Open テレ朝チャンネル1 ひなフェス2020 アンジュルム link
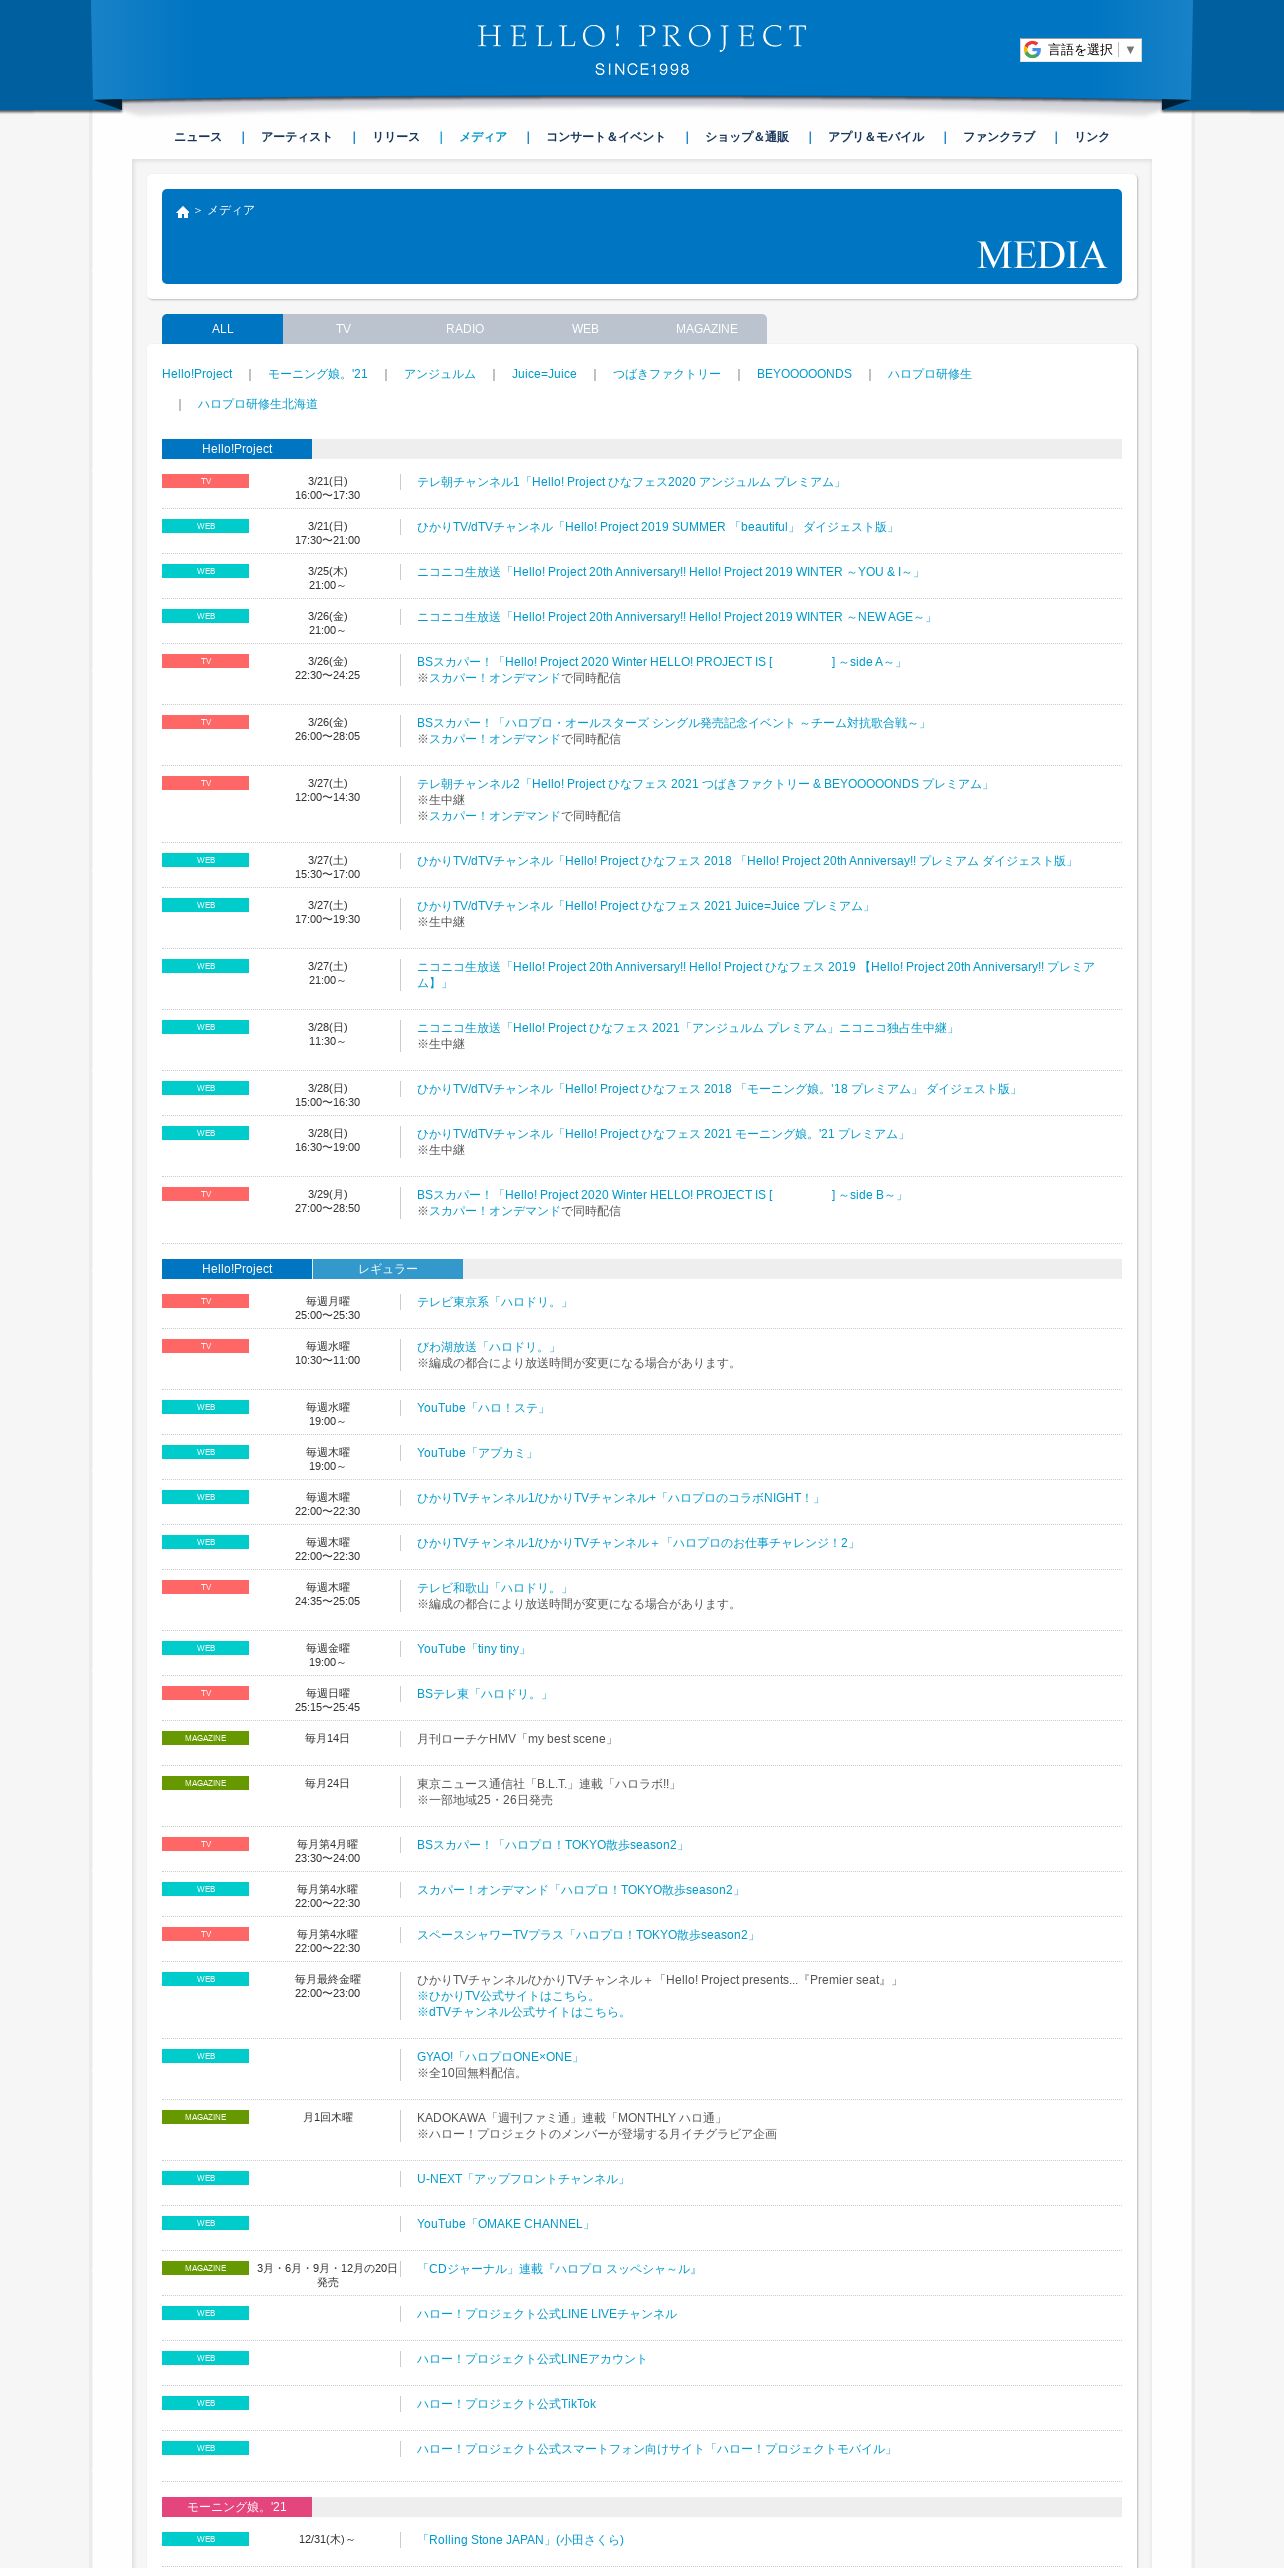This screenshot has width=1284, height=2568. (x=631, y=482)
